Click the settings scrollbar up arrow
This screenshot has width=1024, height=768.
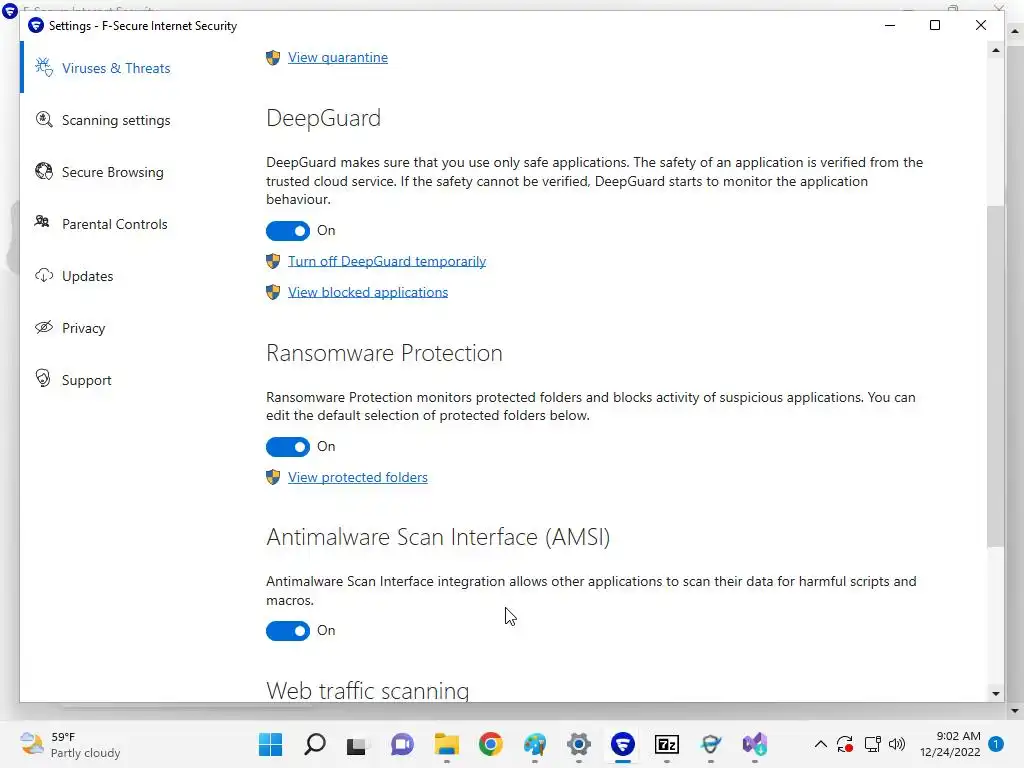tap(995, 50)
